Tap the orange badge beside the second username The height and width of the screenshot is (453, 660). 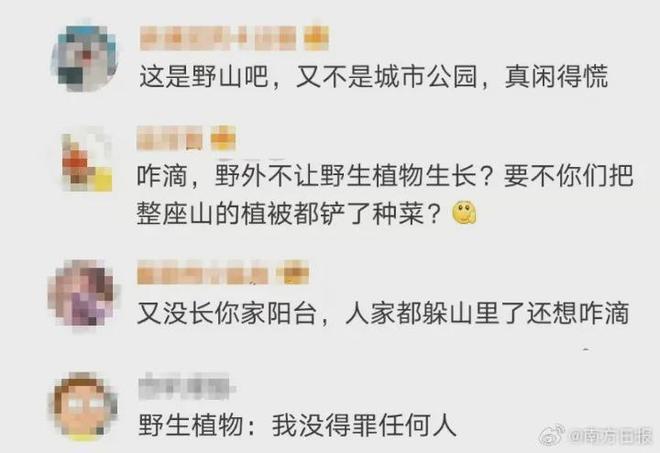click(x=223, y=138)
